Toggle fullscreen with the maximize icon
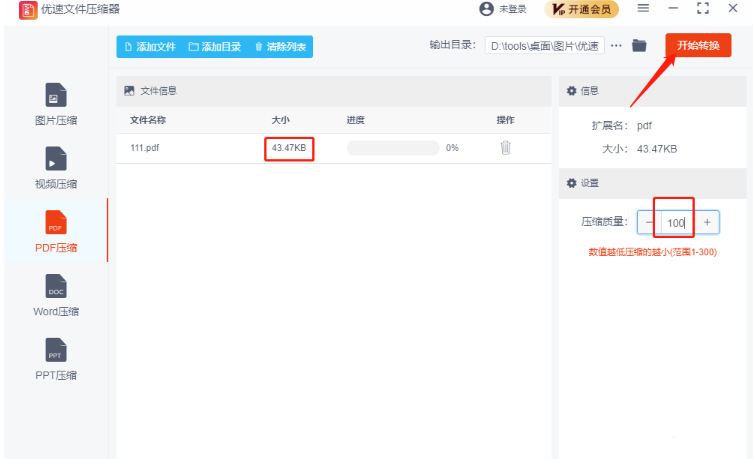Viewport: 753px width, 459px height. pyautogui.click(x=703, y=8)
